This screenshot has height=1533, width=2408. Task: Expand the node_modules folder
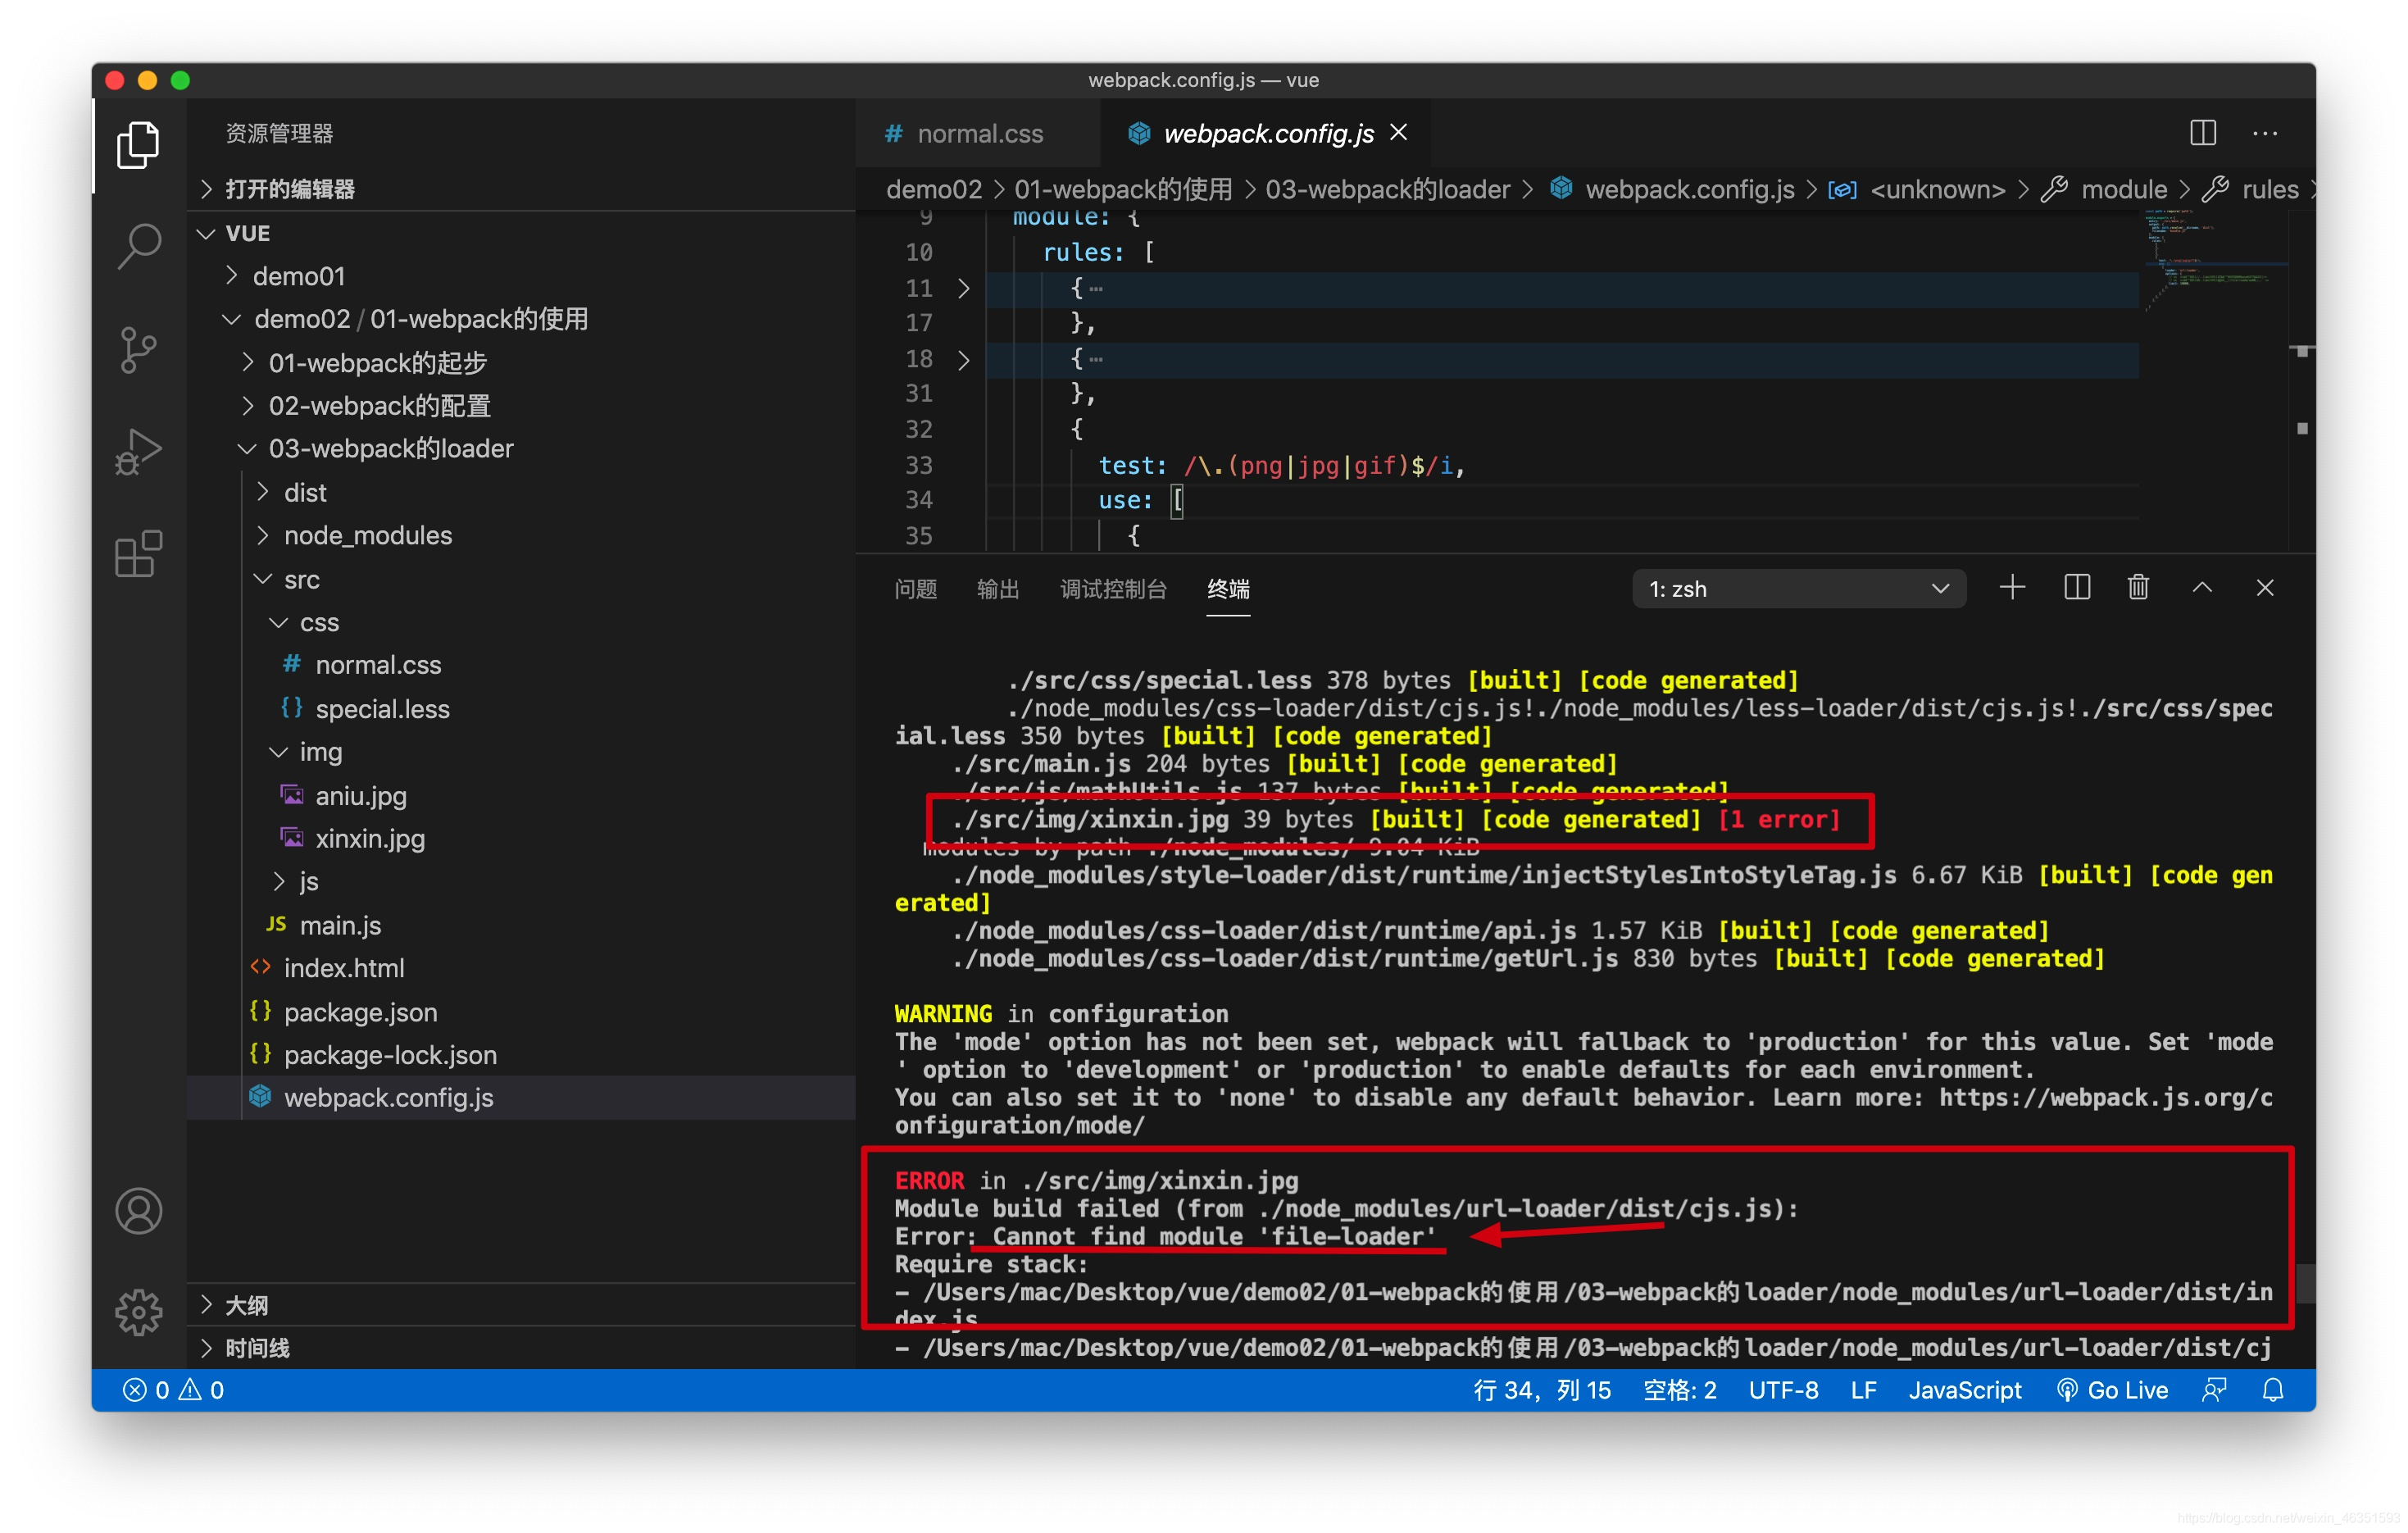point(521,536)
